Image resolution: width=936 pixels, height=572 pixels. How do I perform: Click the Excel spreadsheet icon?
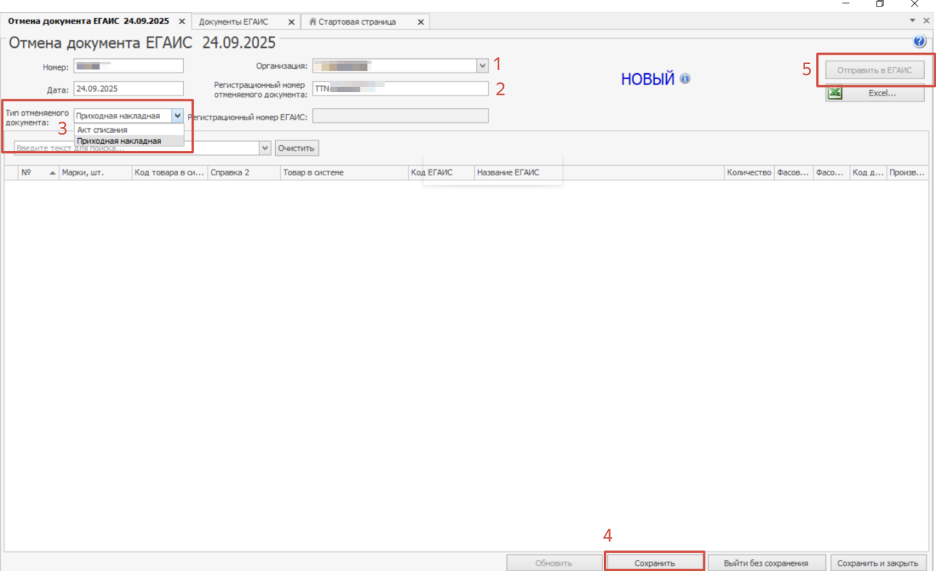pos(835,93)
